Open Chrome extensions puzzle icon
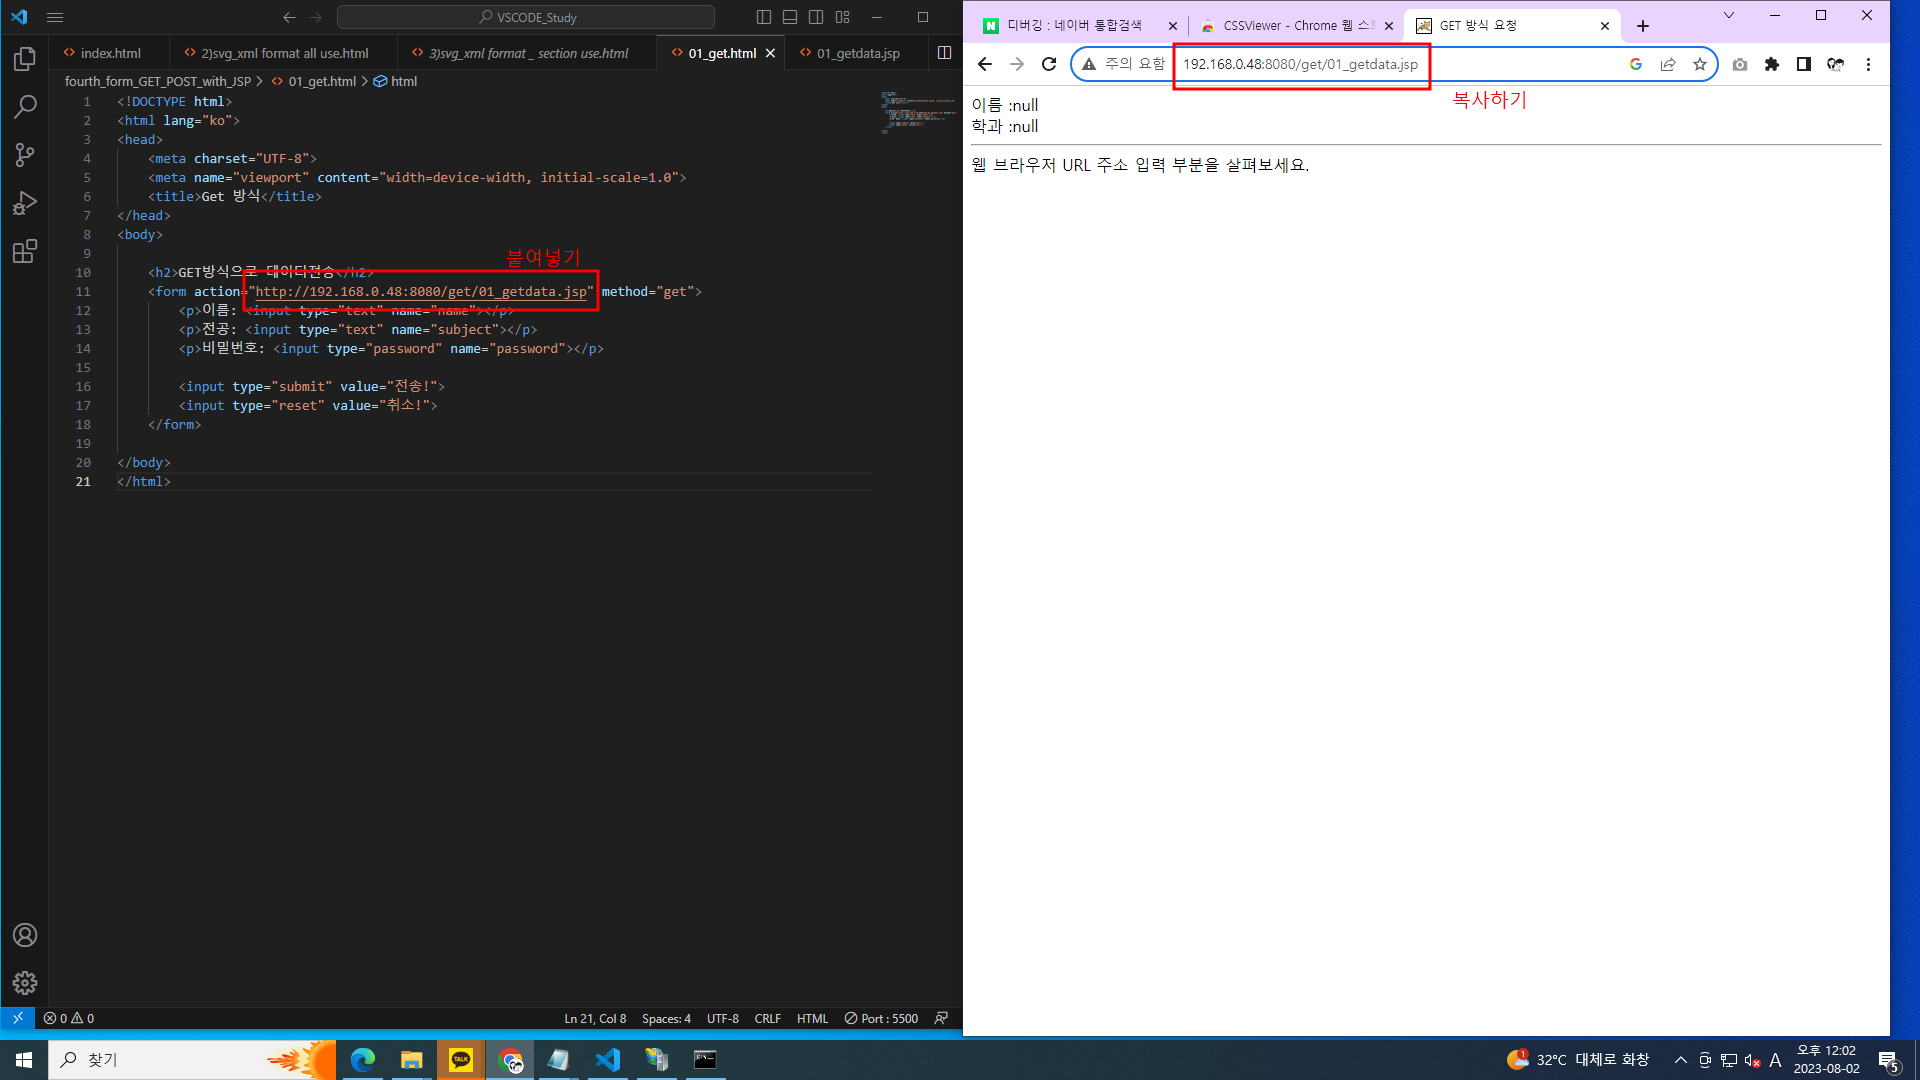1920x1080 pixels. (1771, 64)
